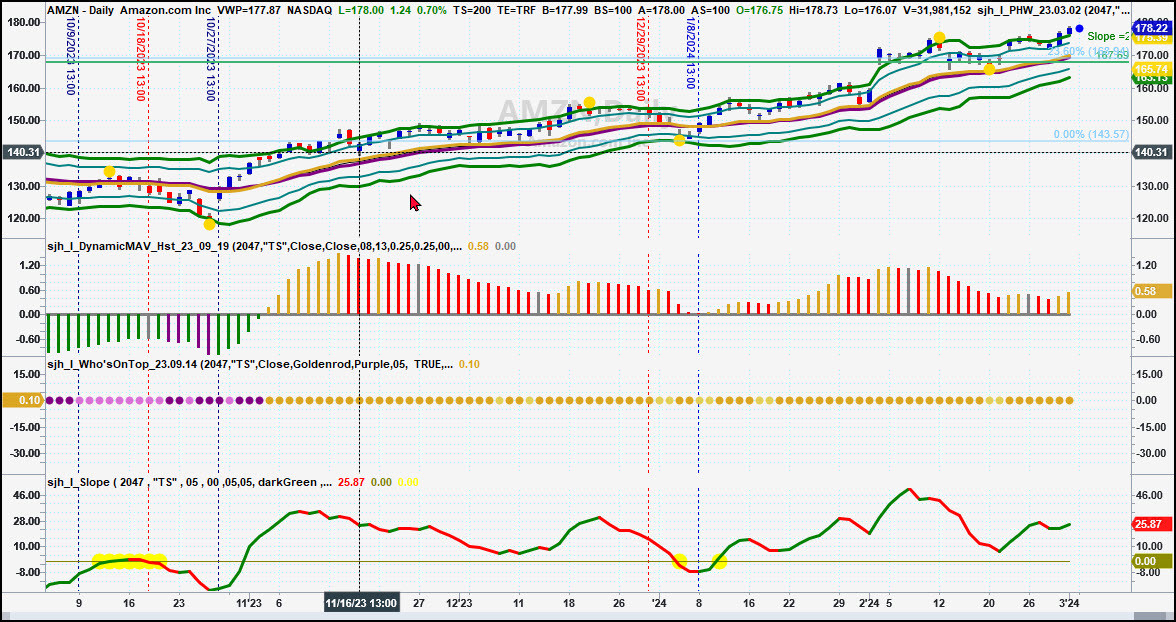Click the right-side 140.31 price axis marker
Viewport: 1176px width, 622px height.
coord(1153,152)
